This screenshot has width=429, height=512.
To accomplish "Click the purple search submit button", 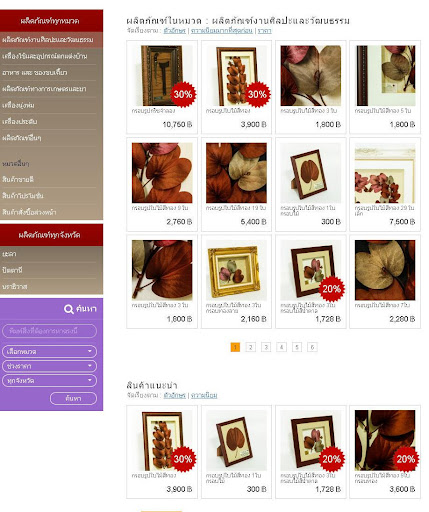I will point(73,398).
